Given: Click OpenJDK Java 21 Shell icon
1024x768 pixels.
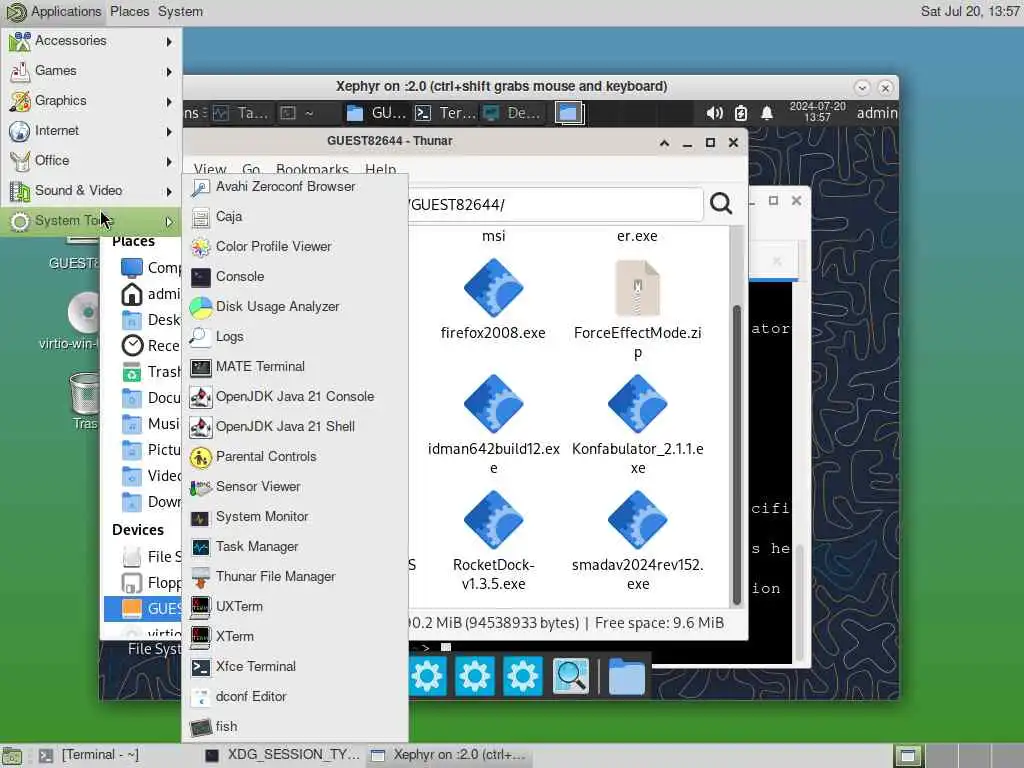Looking at the screenshot, I should click(x=200, y=427).
